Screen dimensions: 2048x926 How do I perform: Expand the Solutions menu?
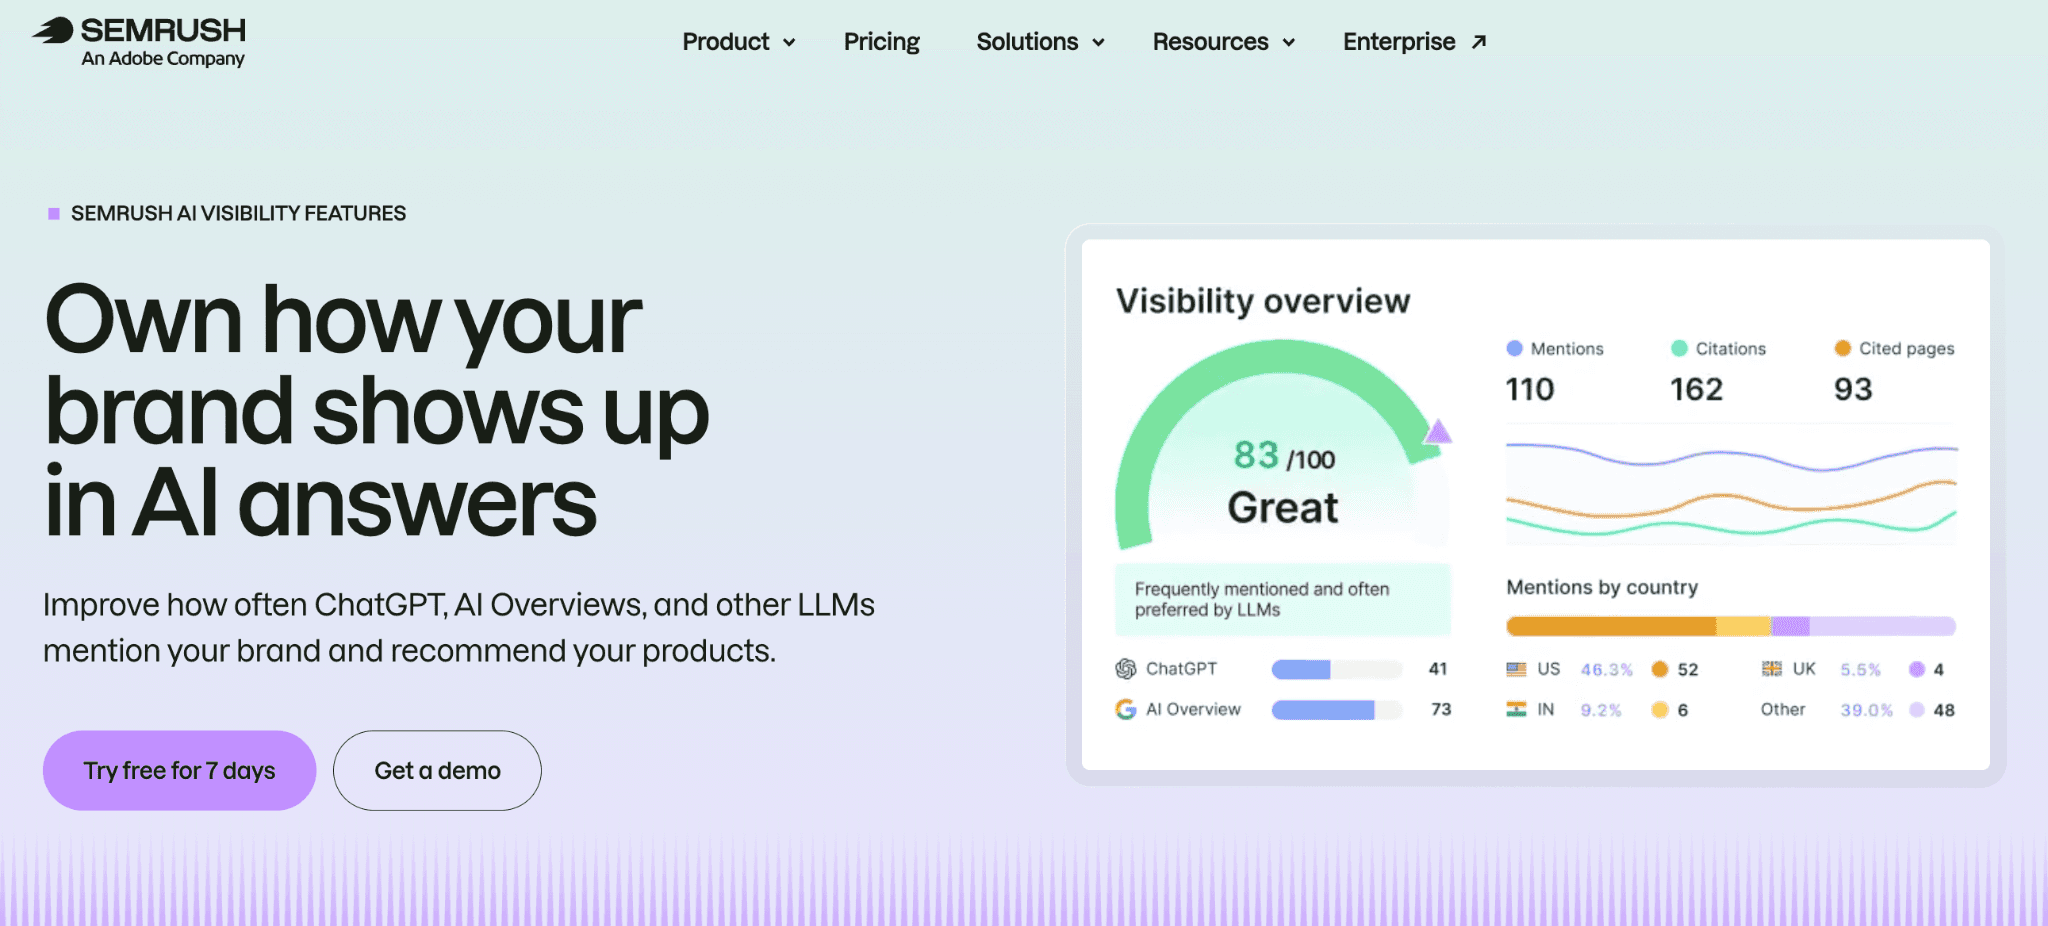1040,42
